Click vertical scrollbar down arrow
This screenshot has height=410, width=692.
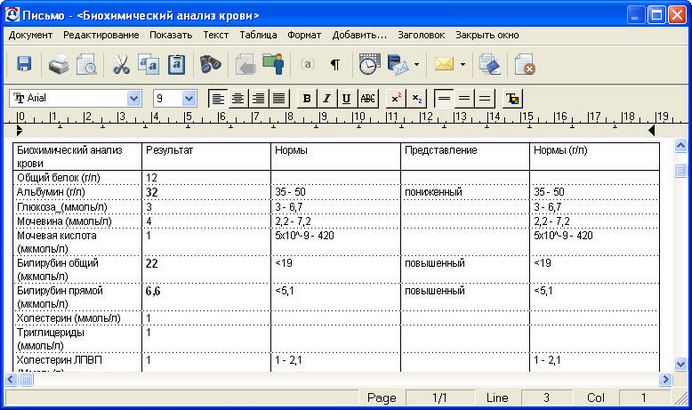(x=681, y=364)
